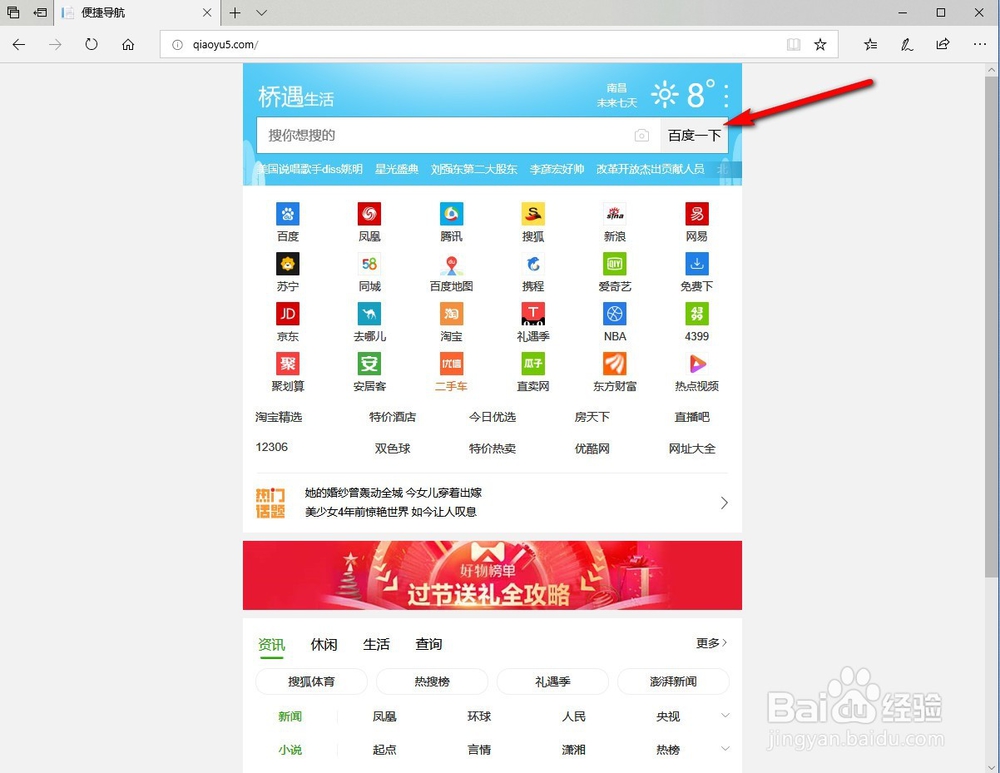The image size is (1000, 773).
Task: Open the 更多 link in the category section
Action: 711,643
